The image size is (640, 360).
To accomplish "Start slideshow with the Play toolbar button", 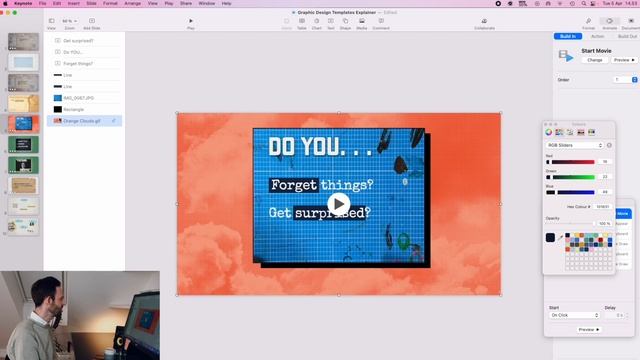I will tap(191, 21).
